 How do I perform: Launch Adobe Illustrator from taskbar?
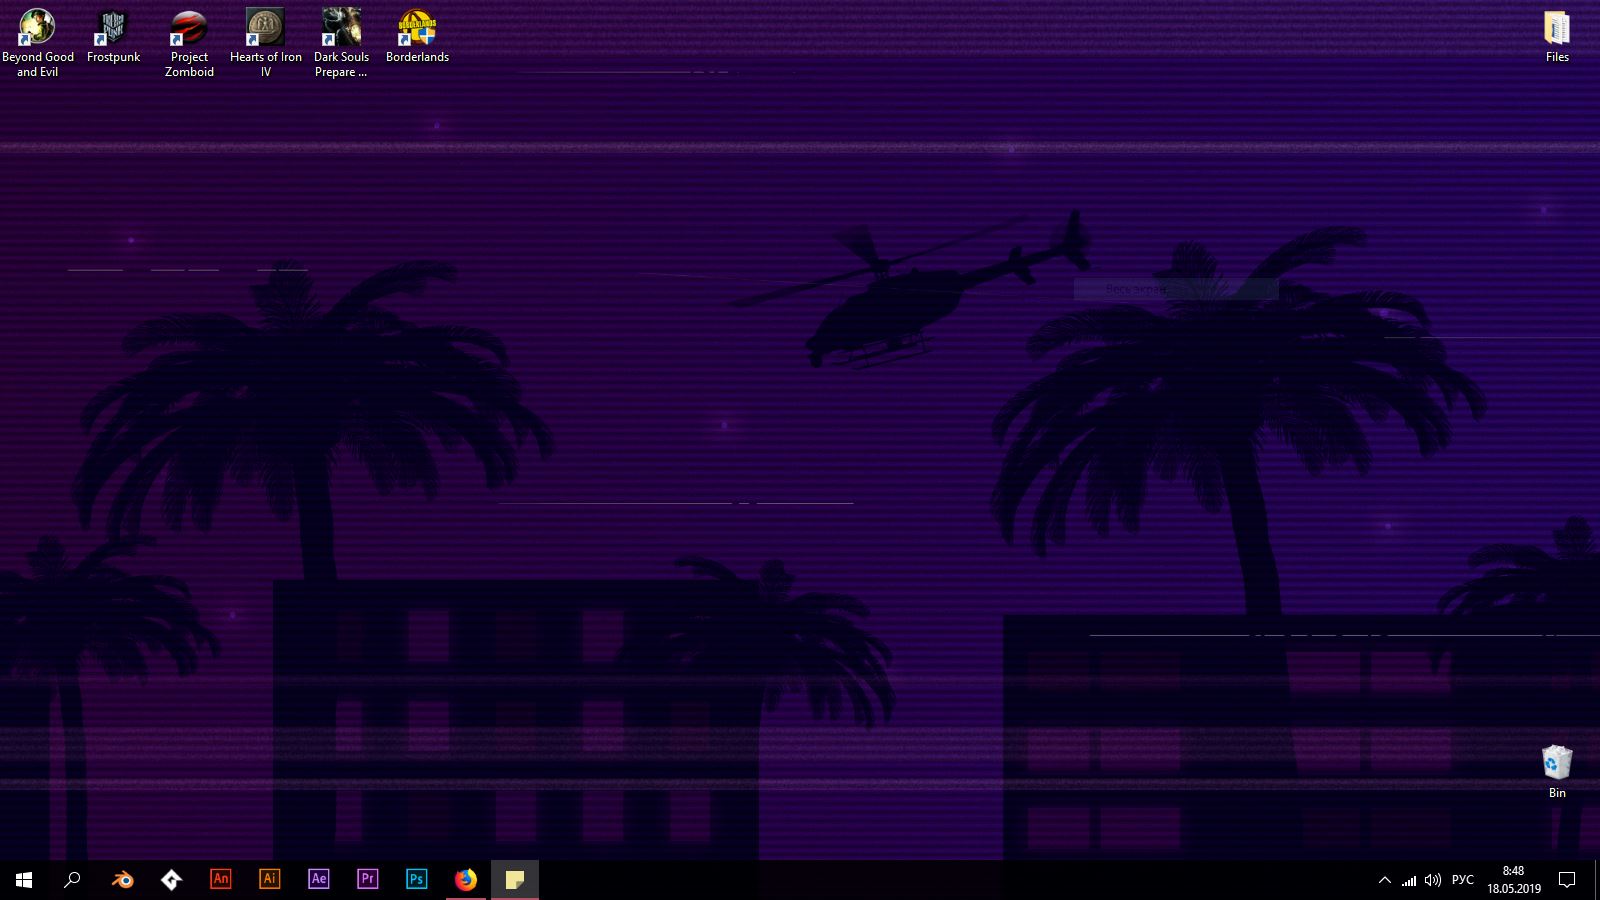269,880
